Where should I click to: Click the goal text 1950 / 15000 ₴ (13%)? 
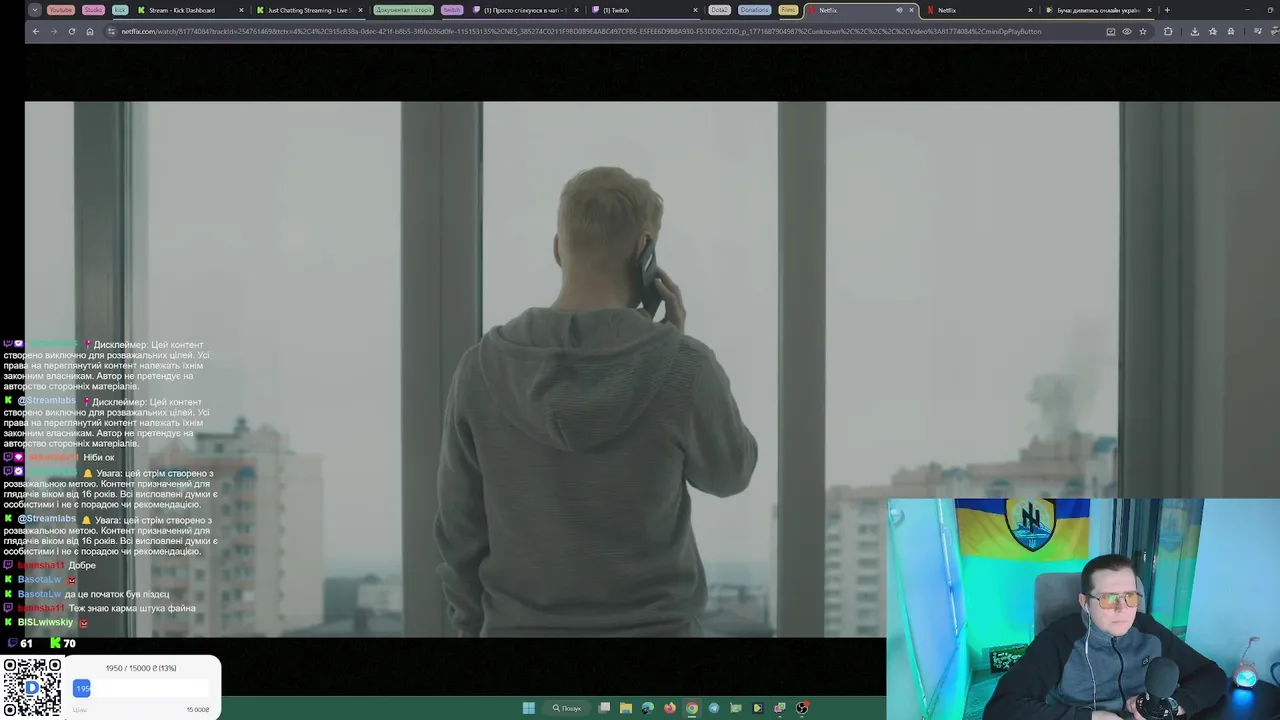click(x=141, y=668)
